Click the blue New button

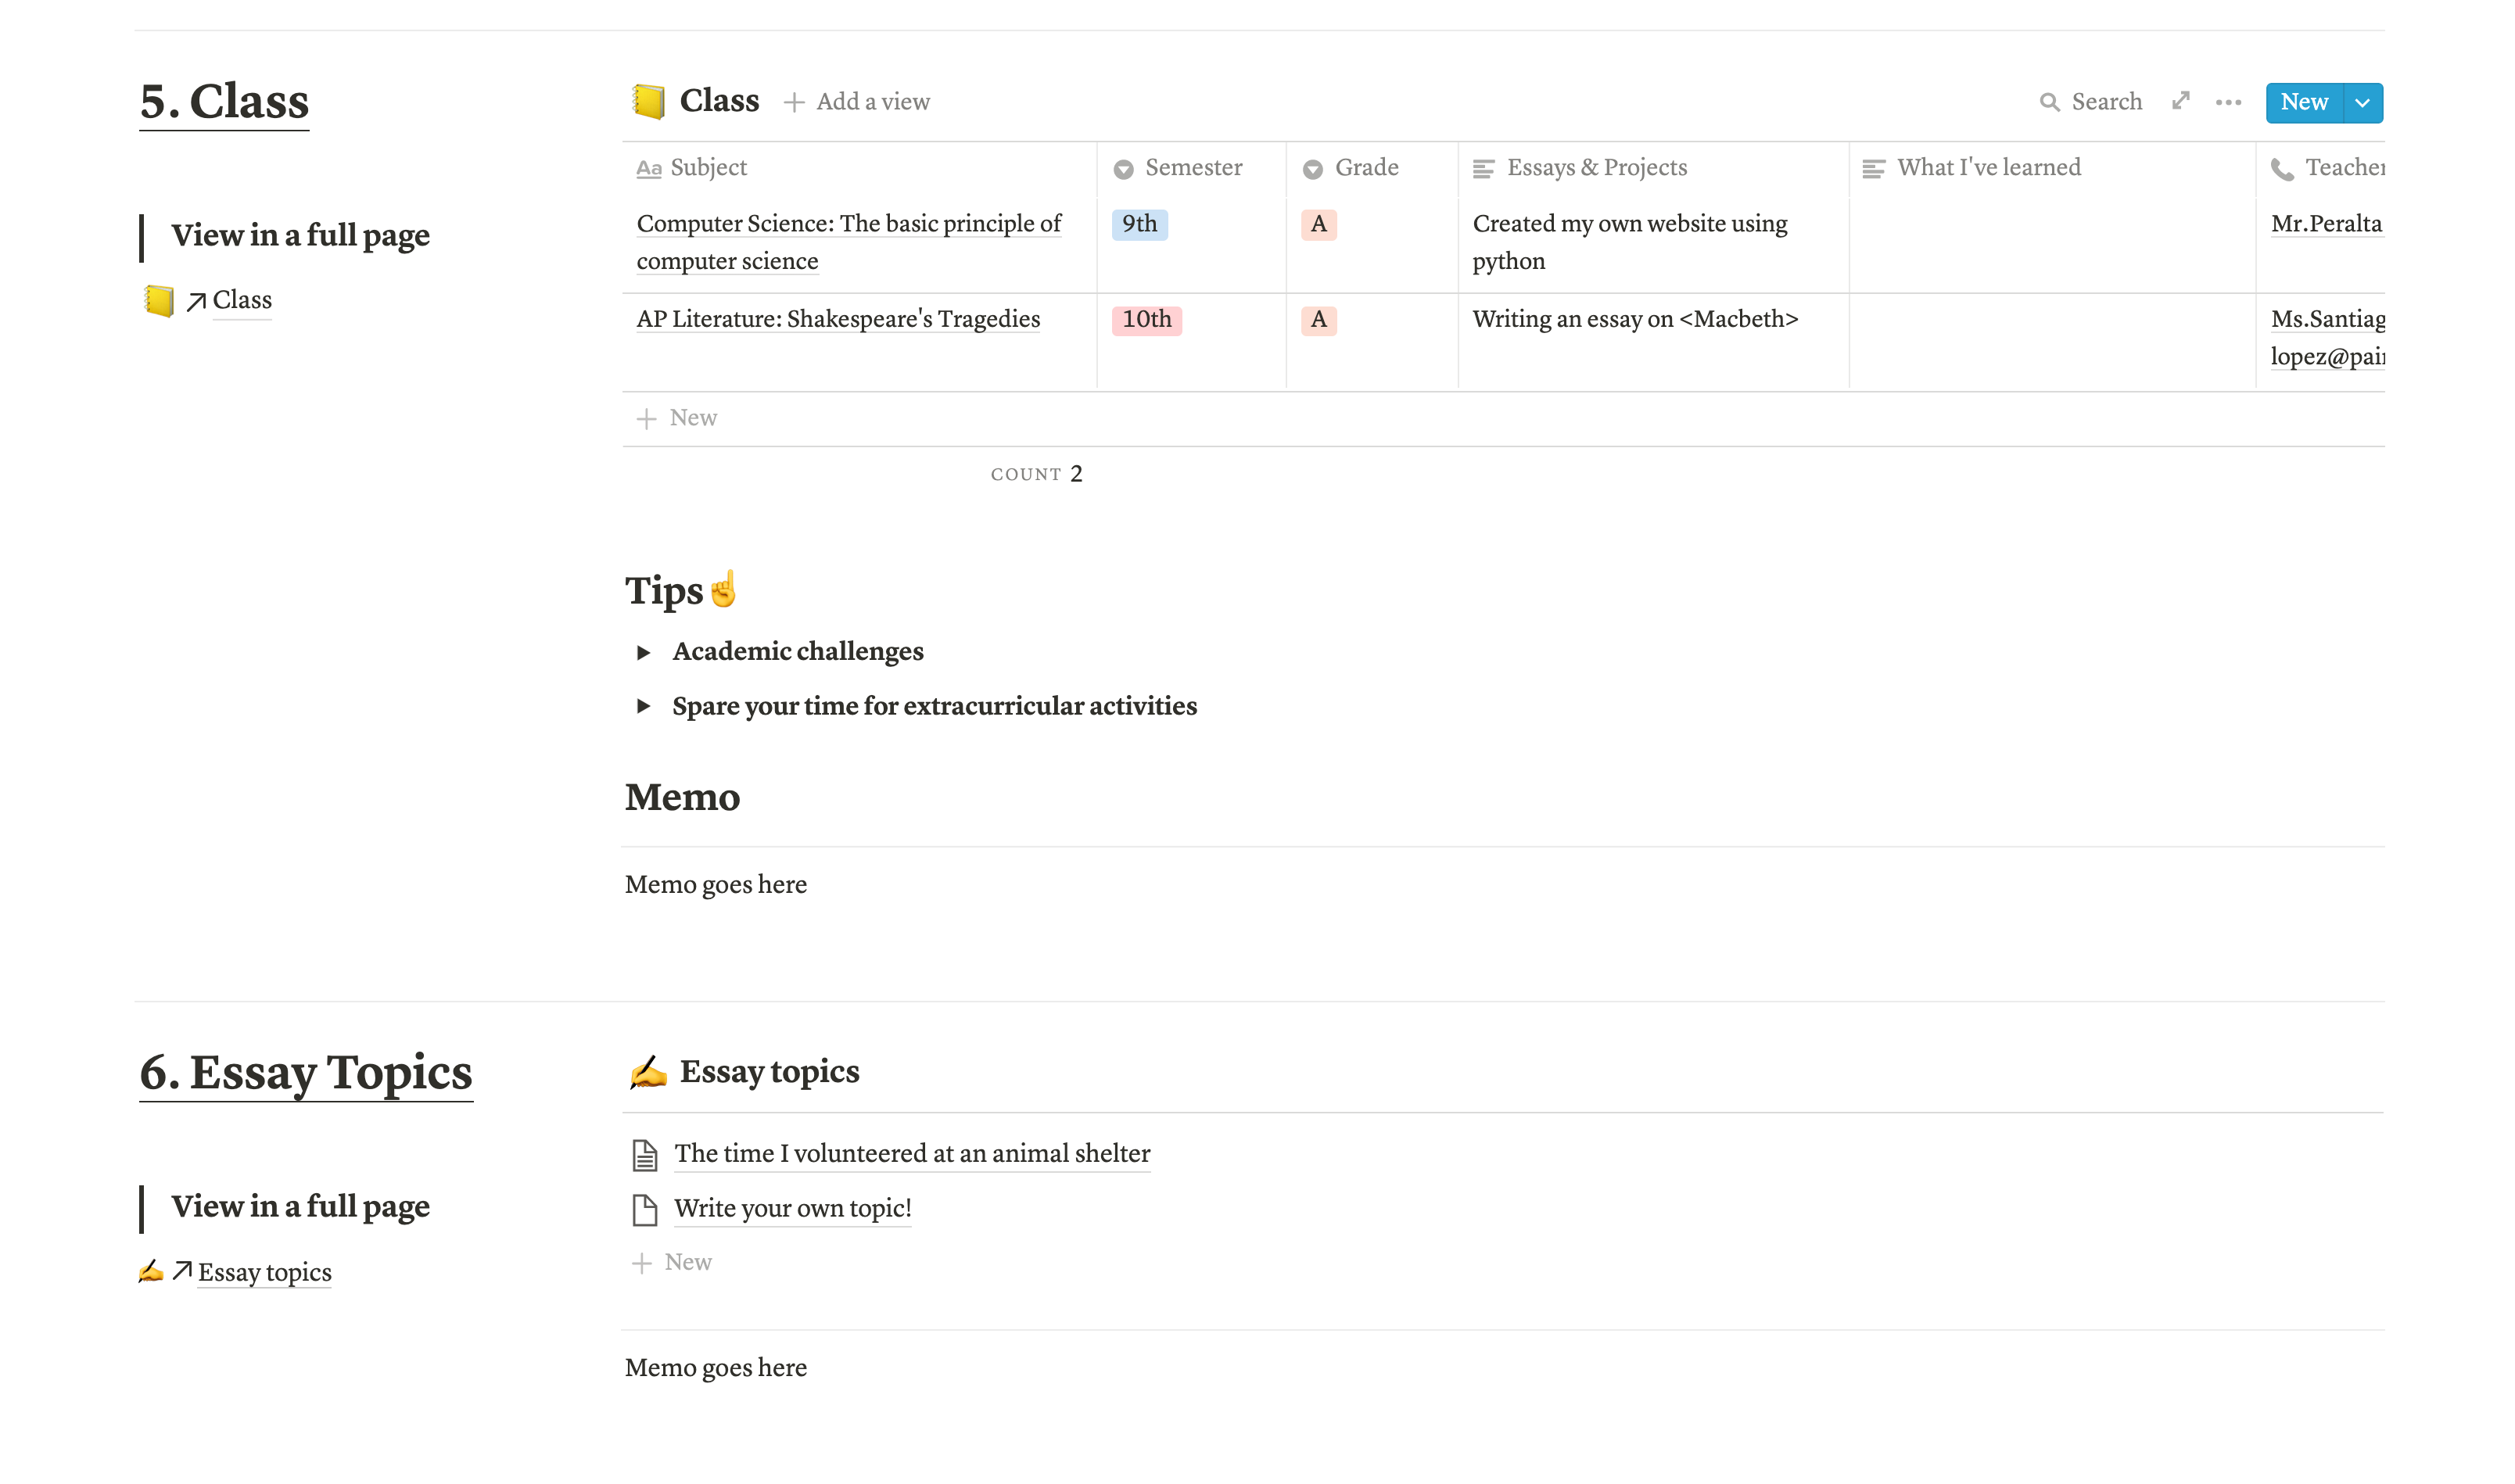click(x=2303, y=103)
